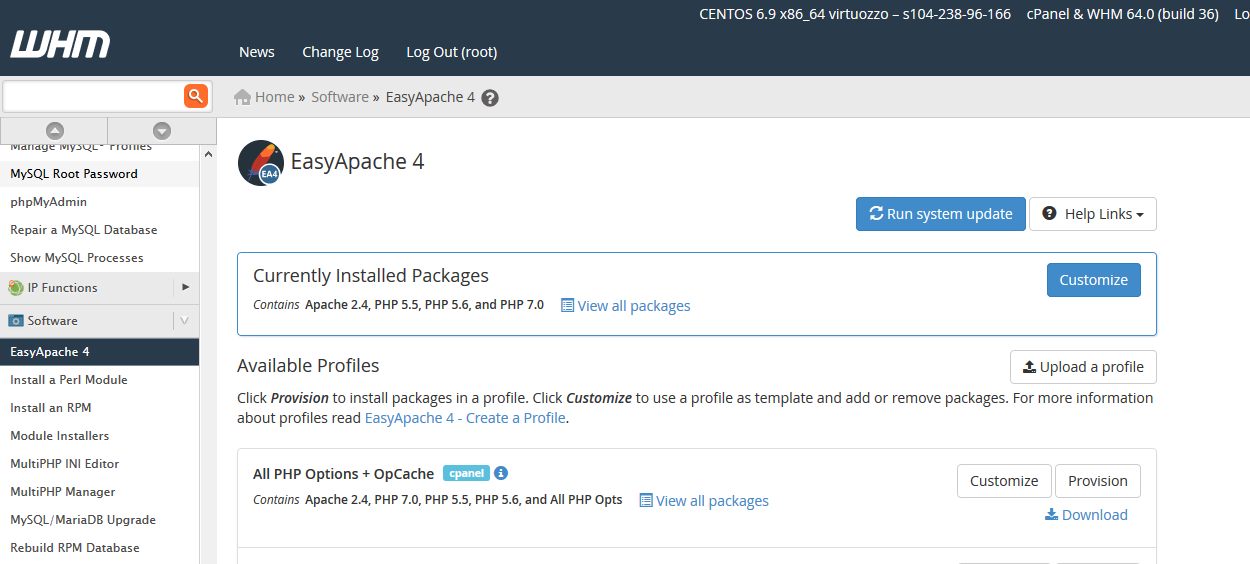View all packages for All PHP Options
The image size is (1250, 564).
click(704, 501)
